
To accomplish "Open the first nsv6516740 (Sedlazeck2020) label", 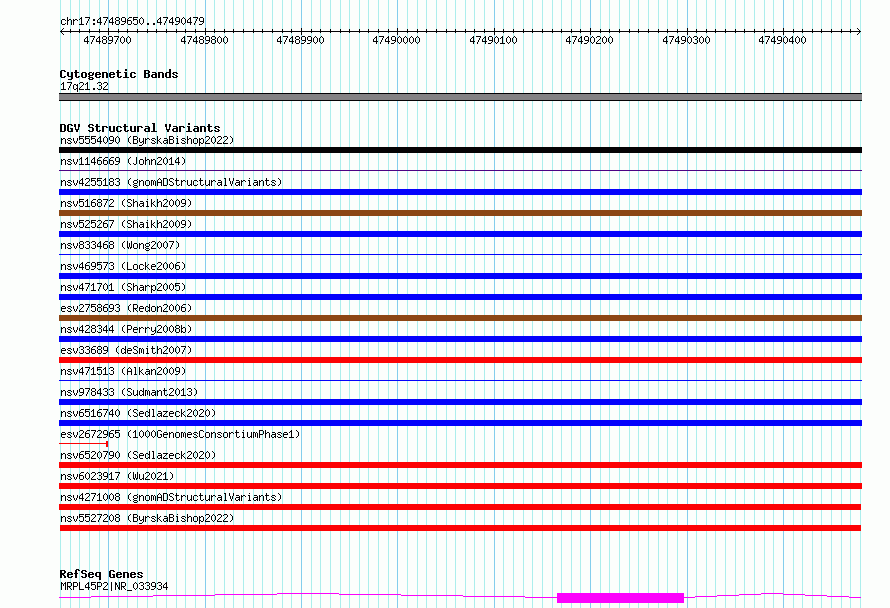I will 138,413.
